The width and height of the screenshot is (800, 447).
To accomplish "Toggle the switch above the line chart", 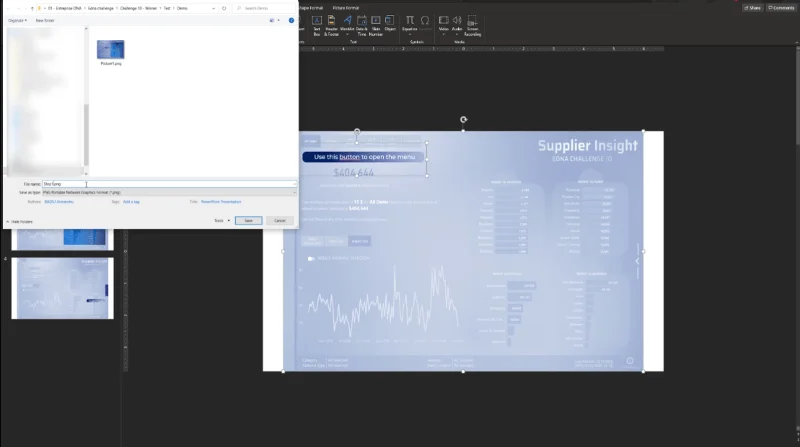I will [x=311, y=259].
